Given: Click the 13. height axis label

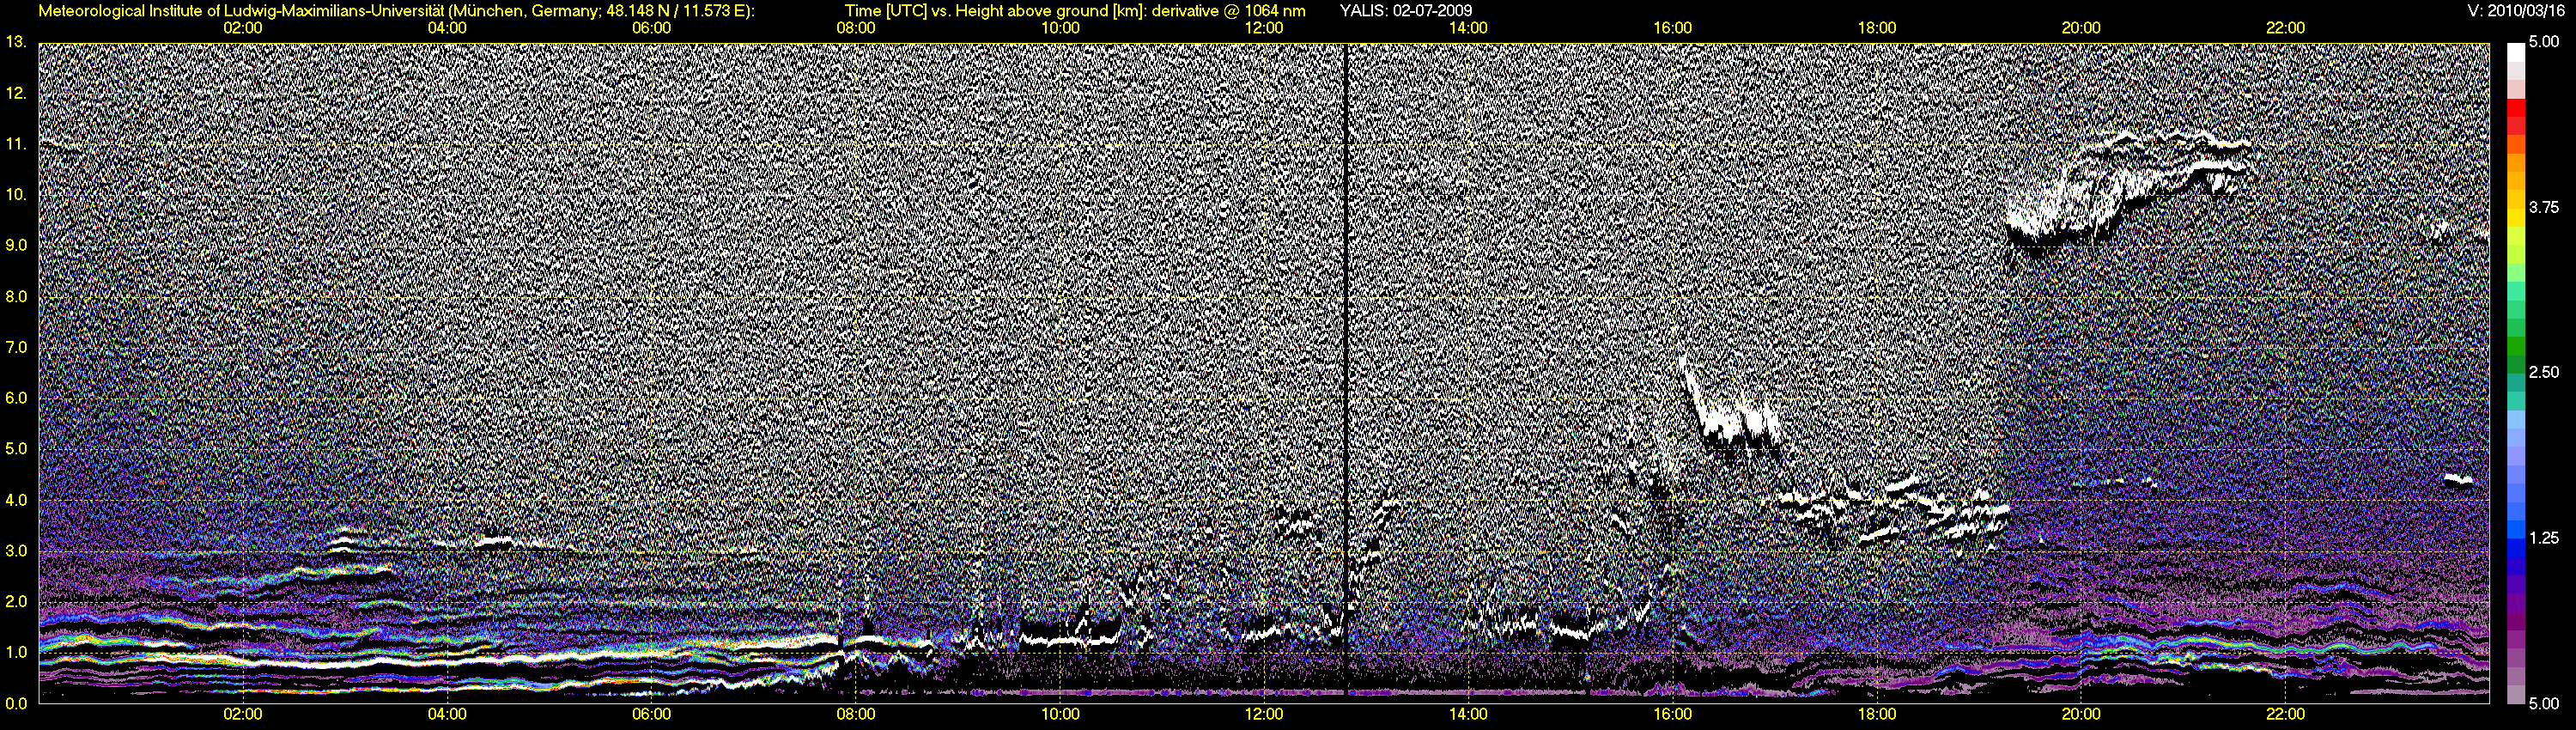Looking at the screenshot, I should click(x=15, y=42).
